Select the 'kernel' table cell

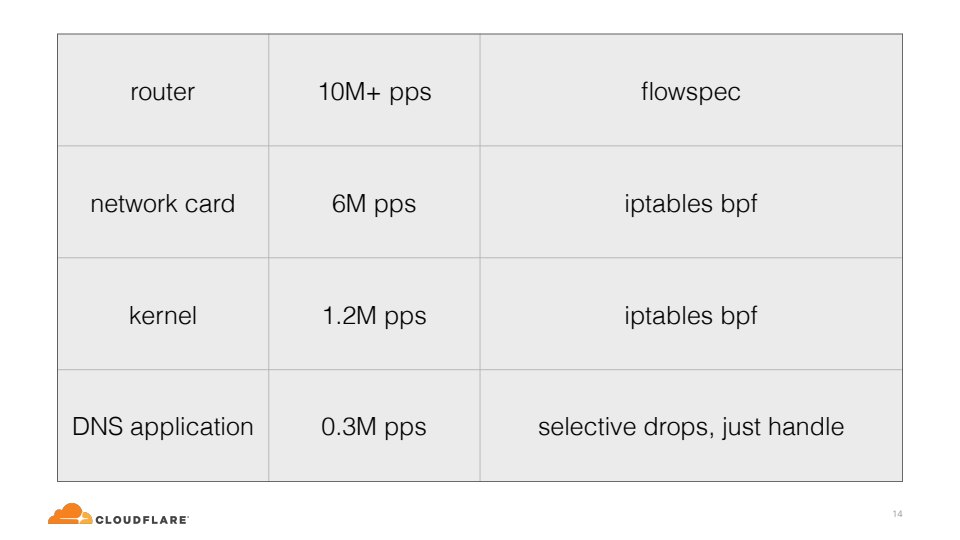pyautogui.click(x=162, y=316)
